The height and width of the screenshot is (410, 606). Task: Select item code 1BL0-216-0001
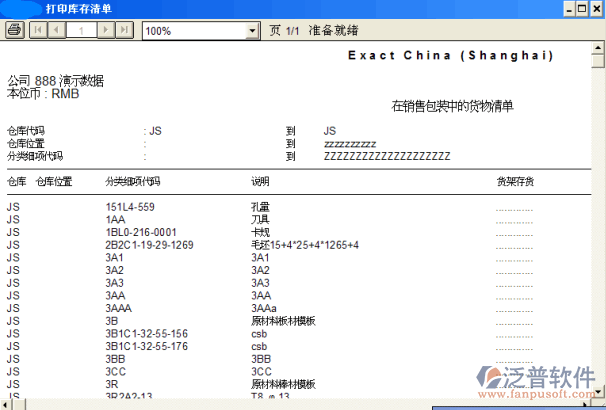(x=141, y=233)
